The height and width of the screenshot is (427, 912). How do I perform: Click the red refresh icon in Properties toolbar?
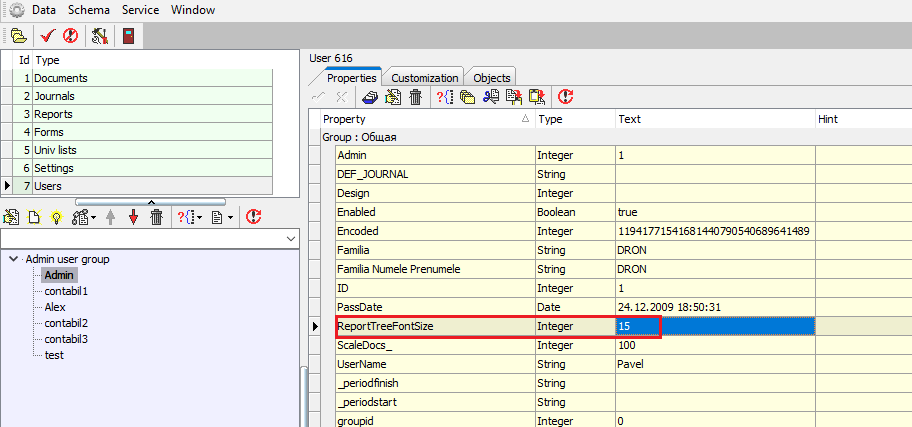tap(565, 97)
